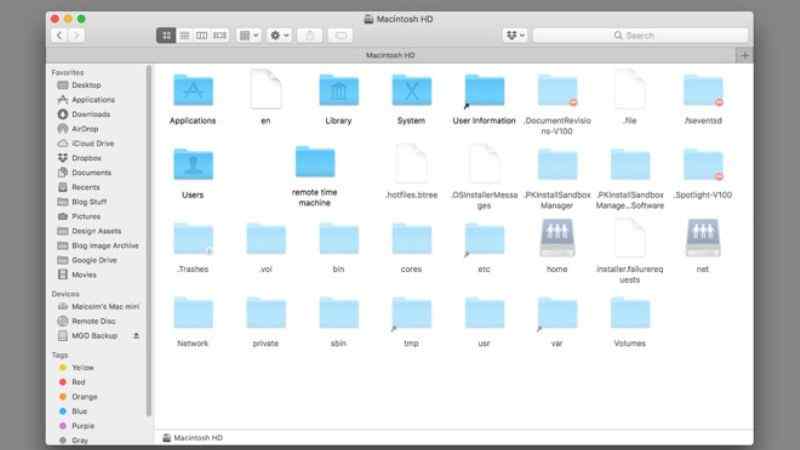Select the usr folder
This screenshot has width=800, height=450.
coord(484,313)
